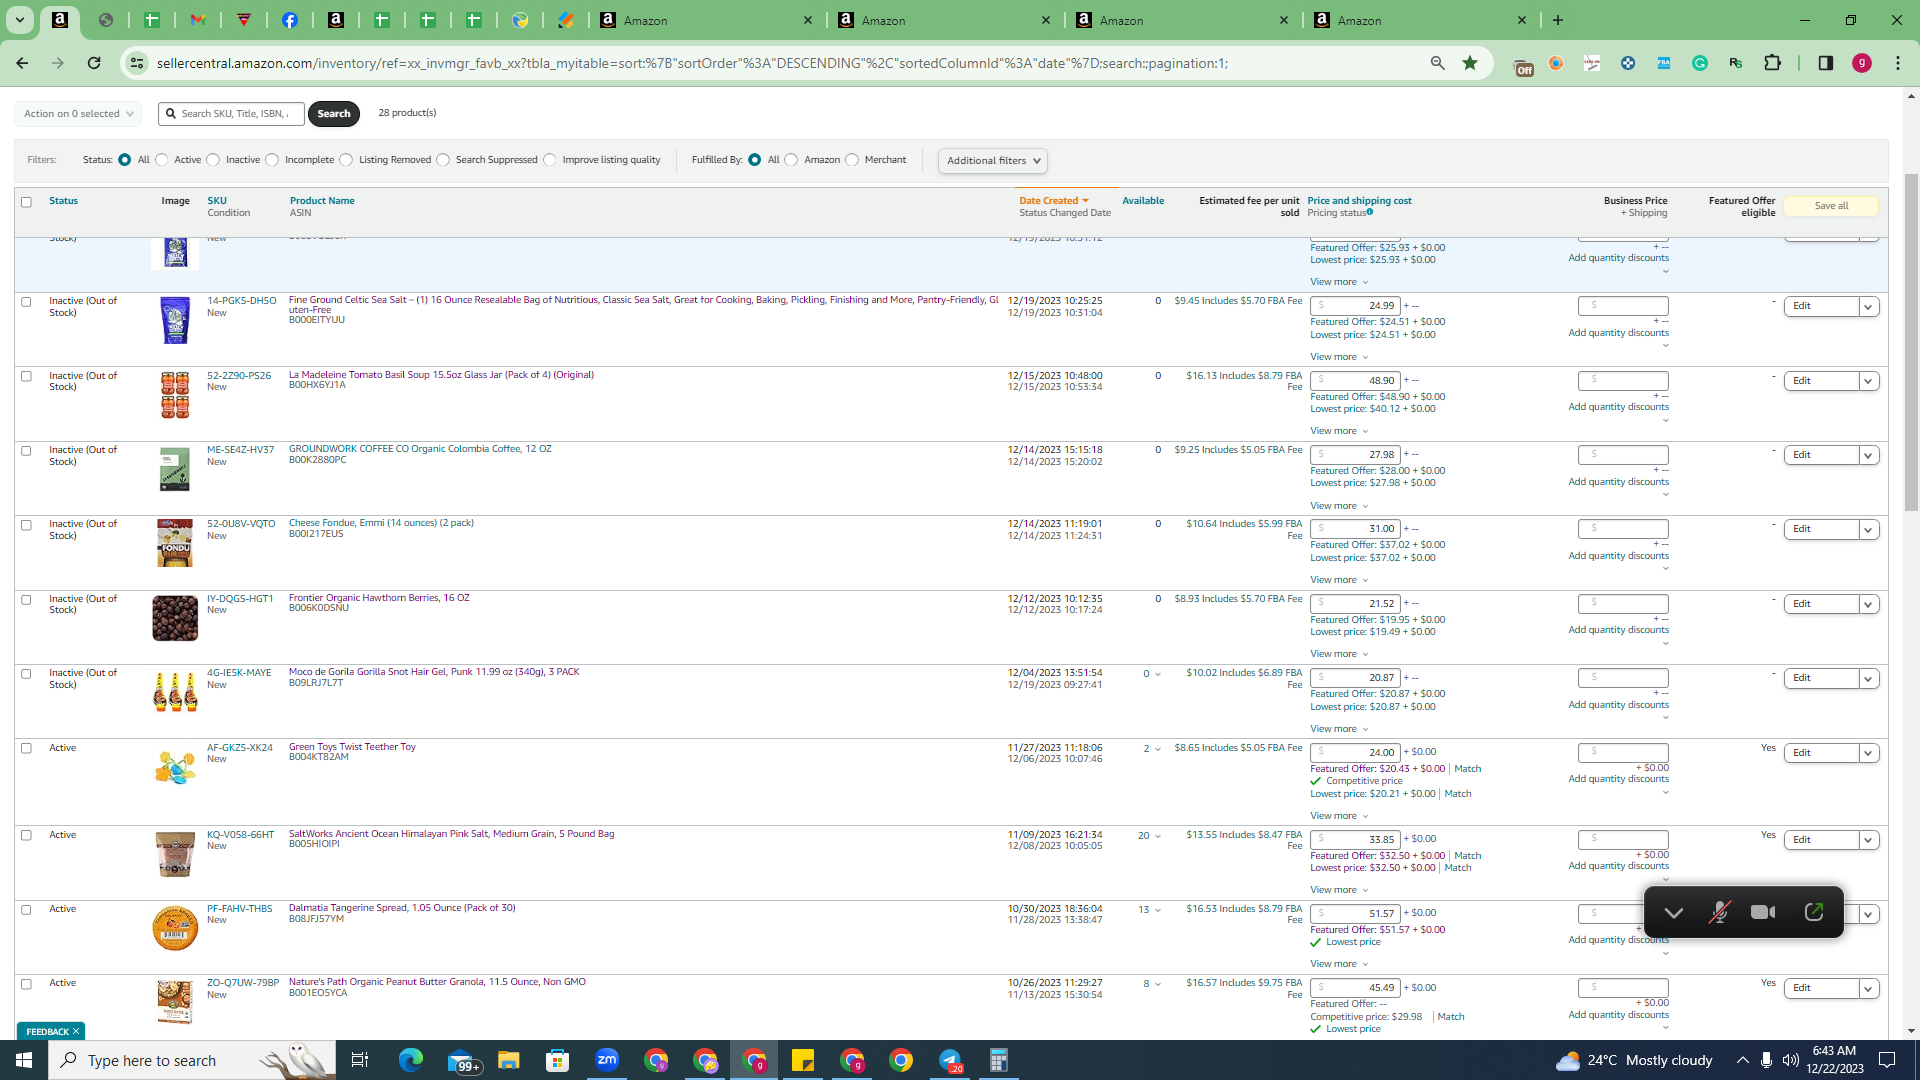Reload the page with refresh icon
1920x1080 pixels.
94,63
